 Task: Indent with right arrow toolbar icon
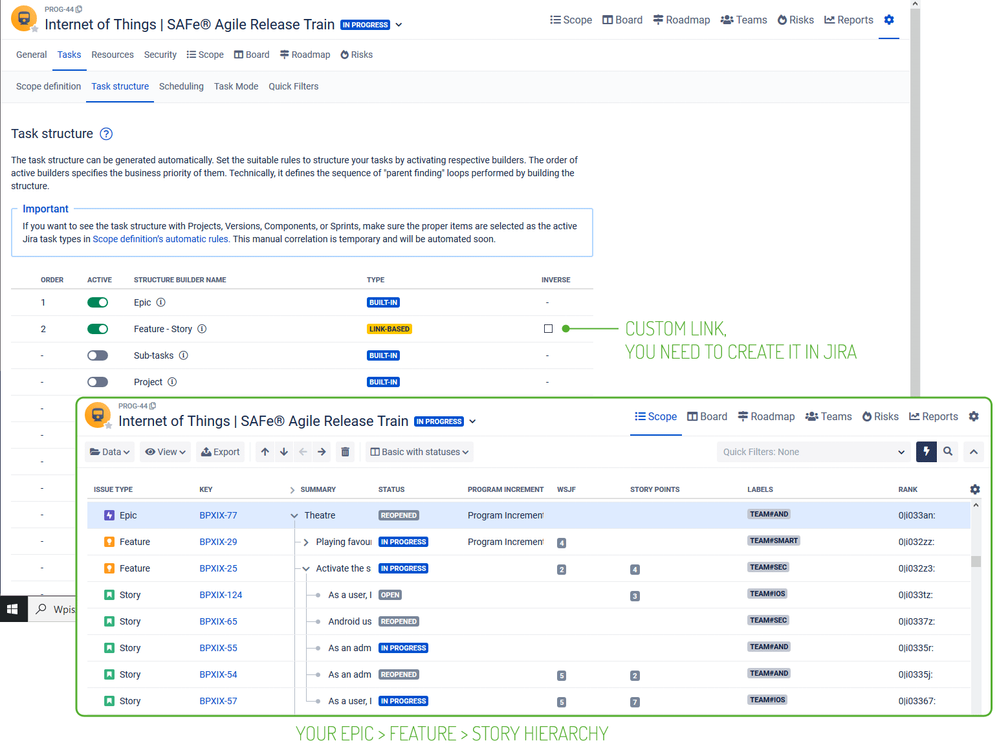(x=322, y=452)
